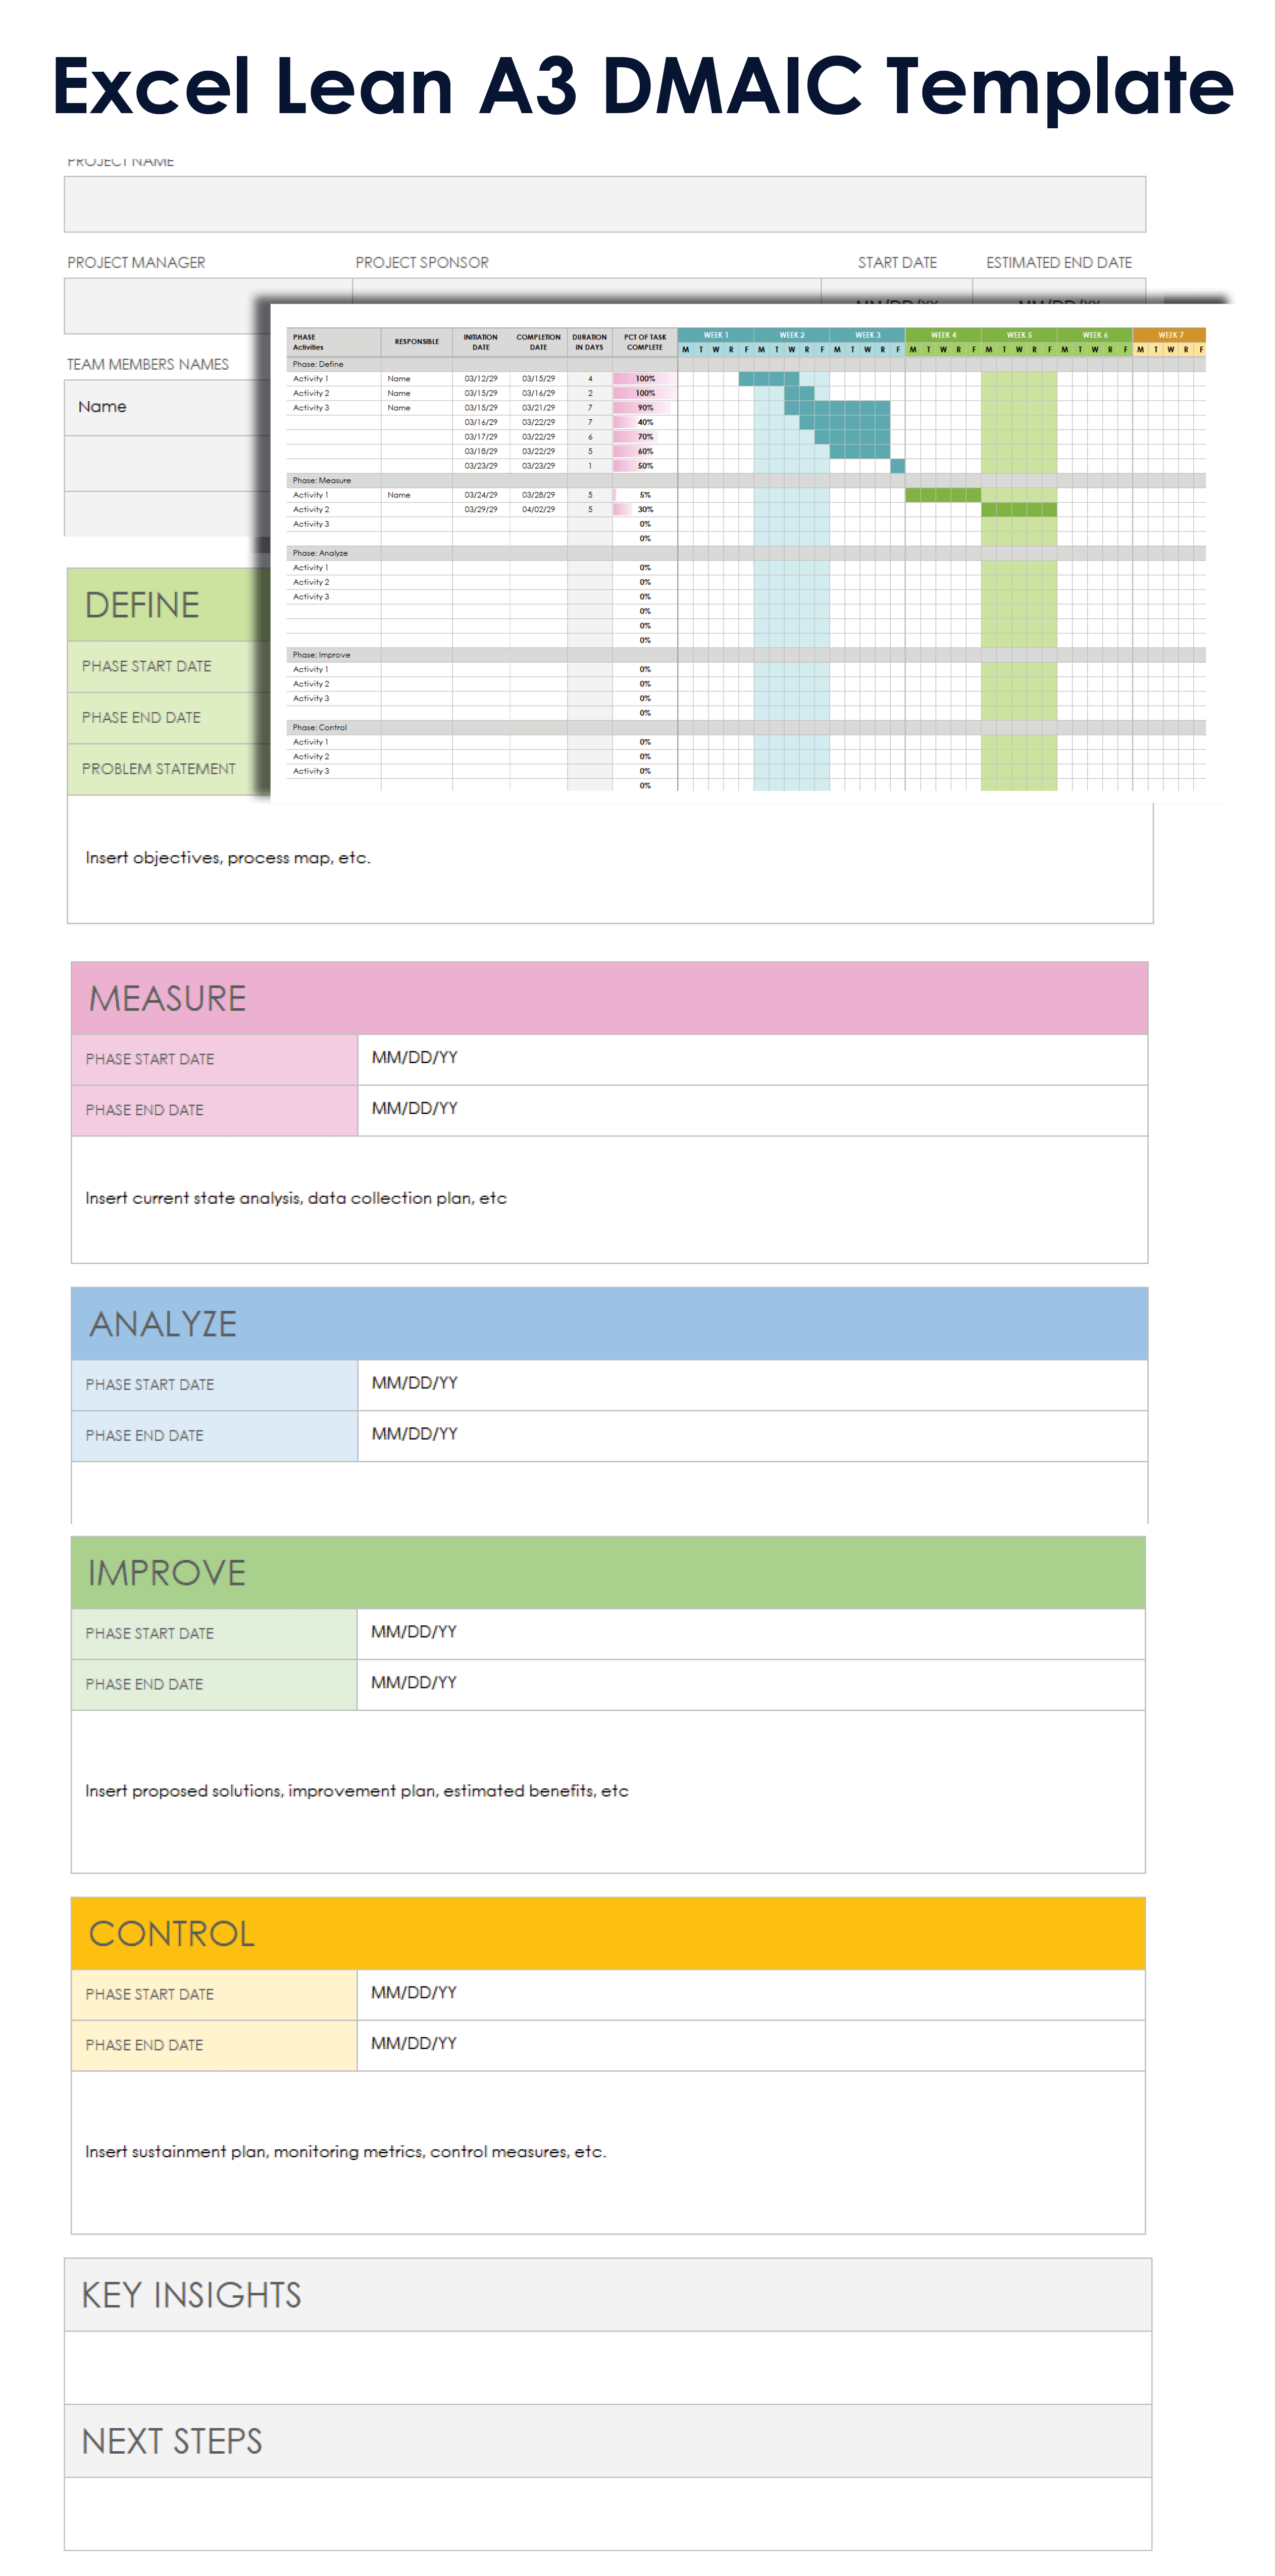The width and height of the screenshot is (1275, 2576).
Task: Click the PROBLEM STATEMENT label
Action: point(159,768)
